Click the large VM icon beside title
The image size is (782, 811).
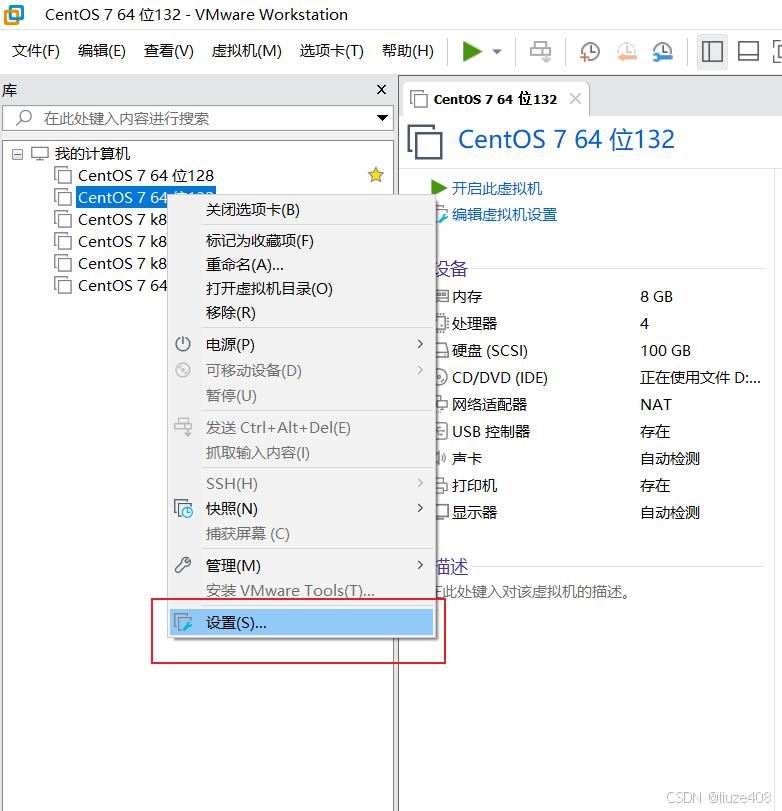[425, 141]
